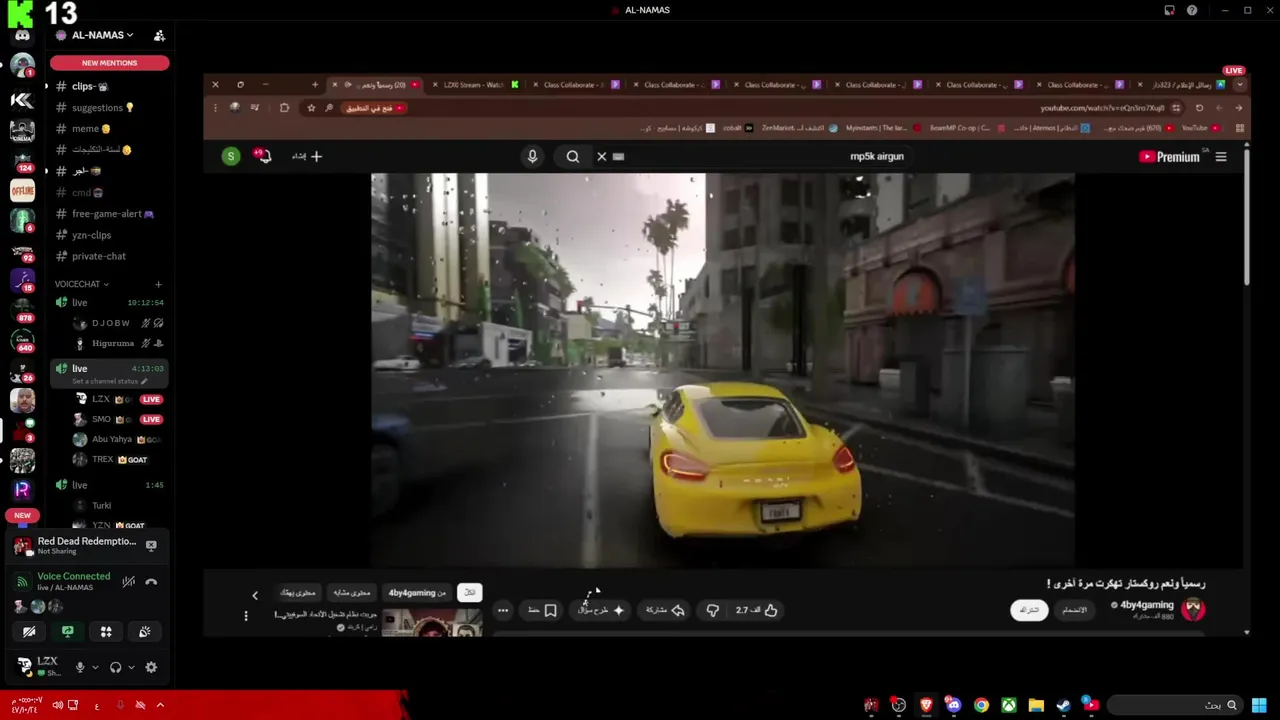Open the free-game-alert channel
Image resolution: width=1280 pixels, height=720 pixels.
(x=110, y=214)
